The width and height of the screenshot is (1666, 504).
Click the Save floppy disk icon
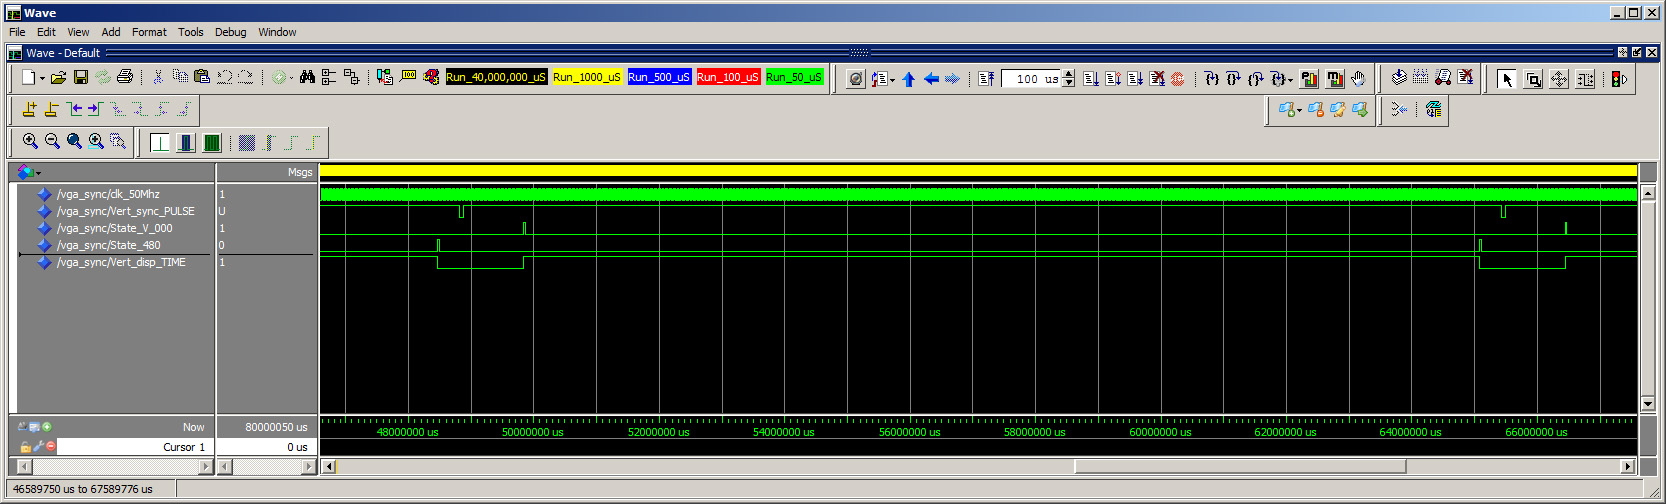click(81, 77)
